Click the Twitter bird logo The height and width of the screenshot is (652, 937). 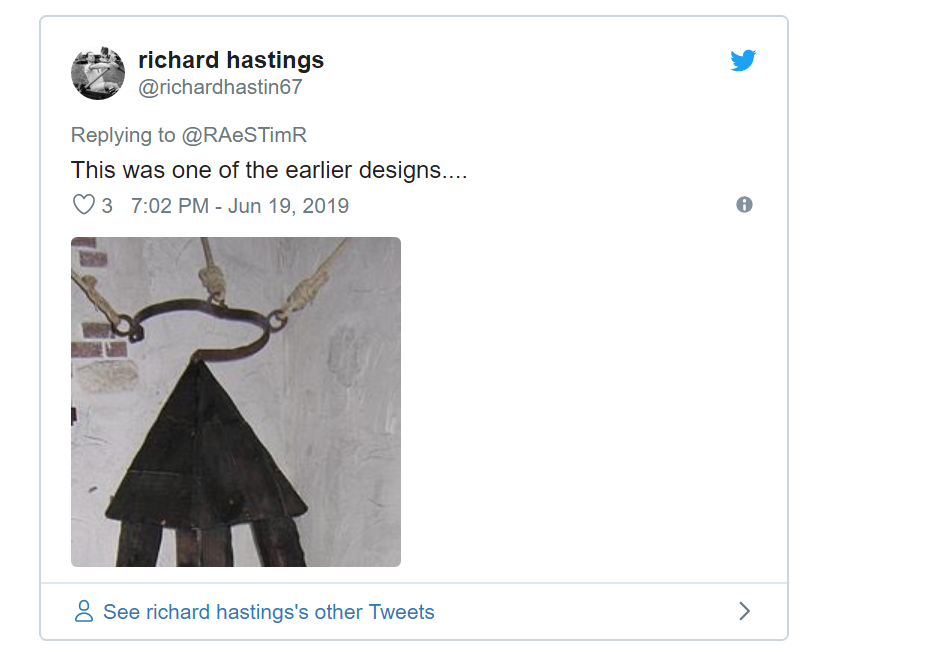click(x=743, y=61)
